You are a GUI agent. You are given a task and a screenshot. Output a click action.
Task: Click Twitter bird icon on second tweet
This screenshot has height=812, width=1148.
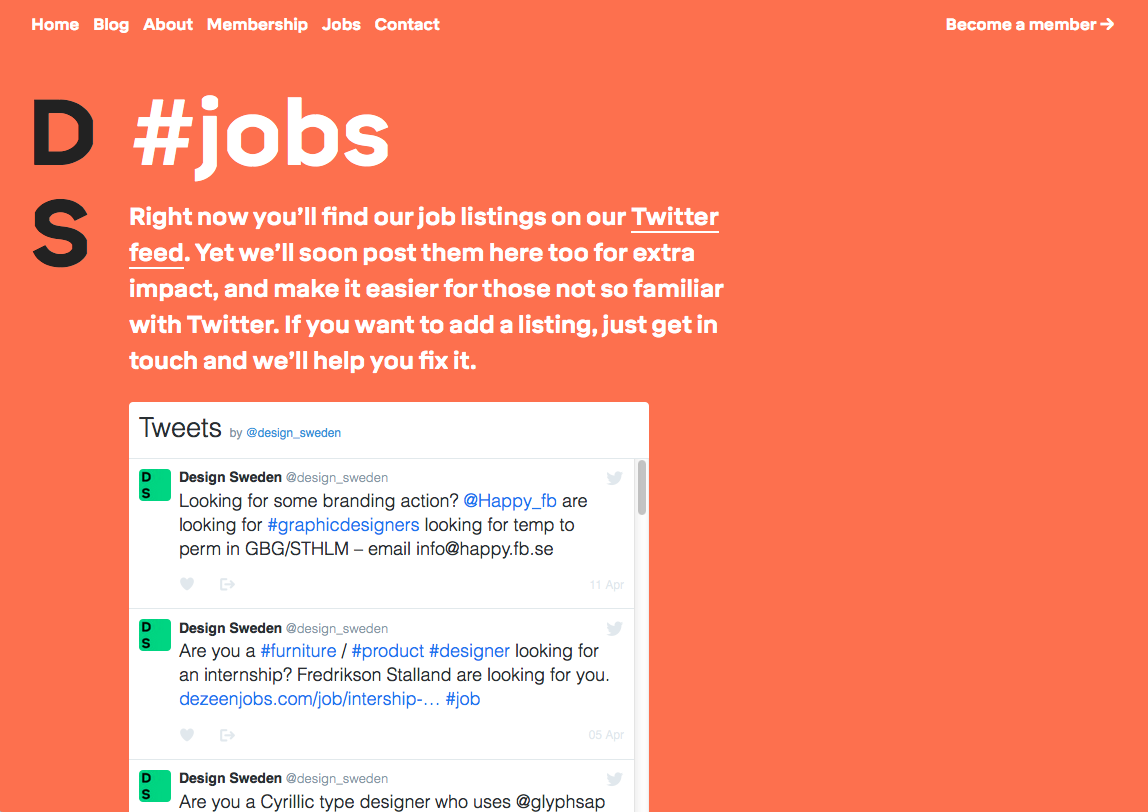(614, 628)
